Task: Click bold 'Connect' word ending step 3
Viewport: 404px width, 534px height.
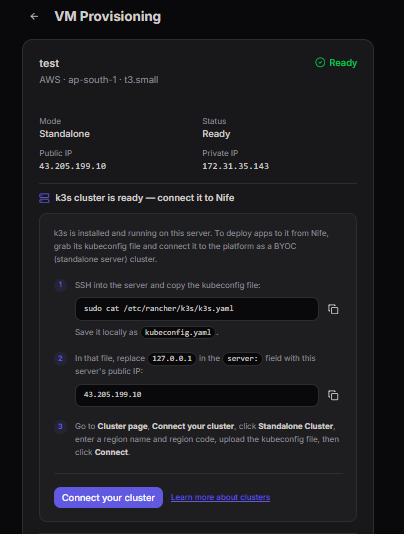Action: (x=111, y=452)
